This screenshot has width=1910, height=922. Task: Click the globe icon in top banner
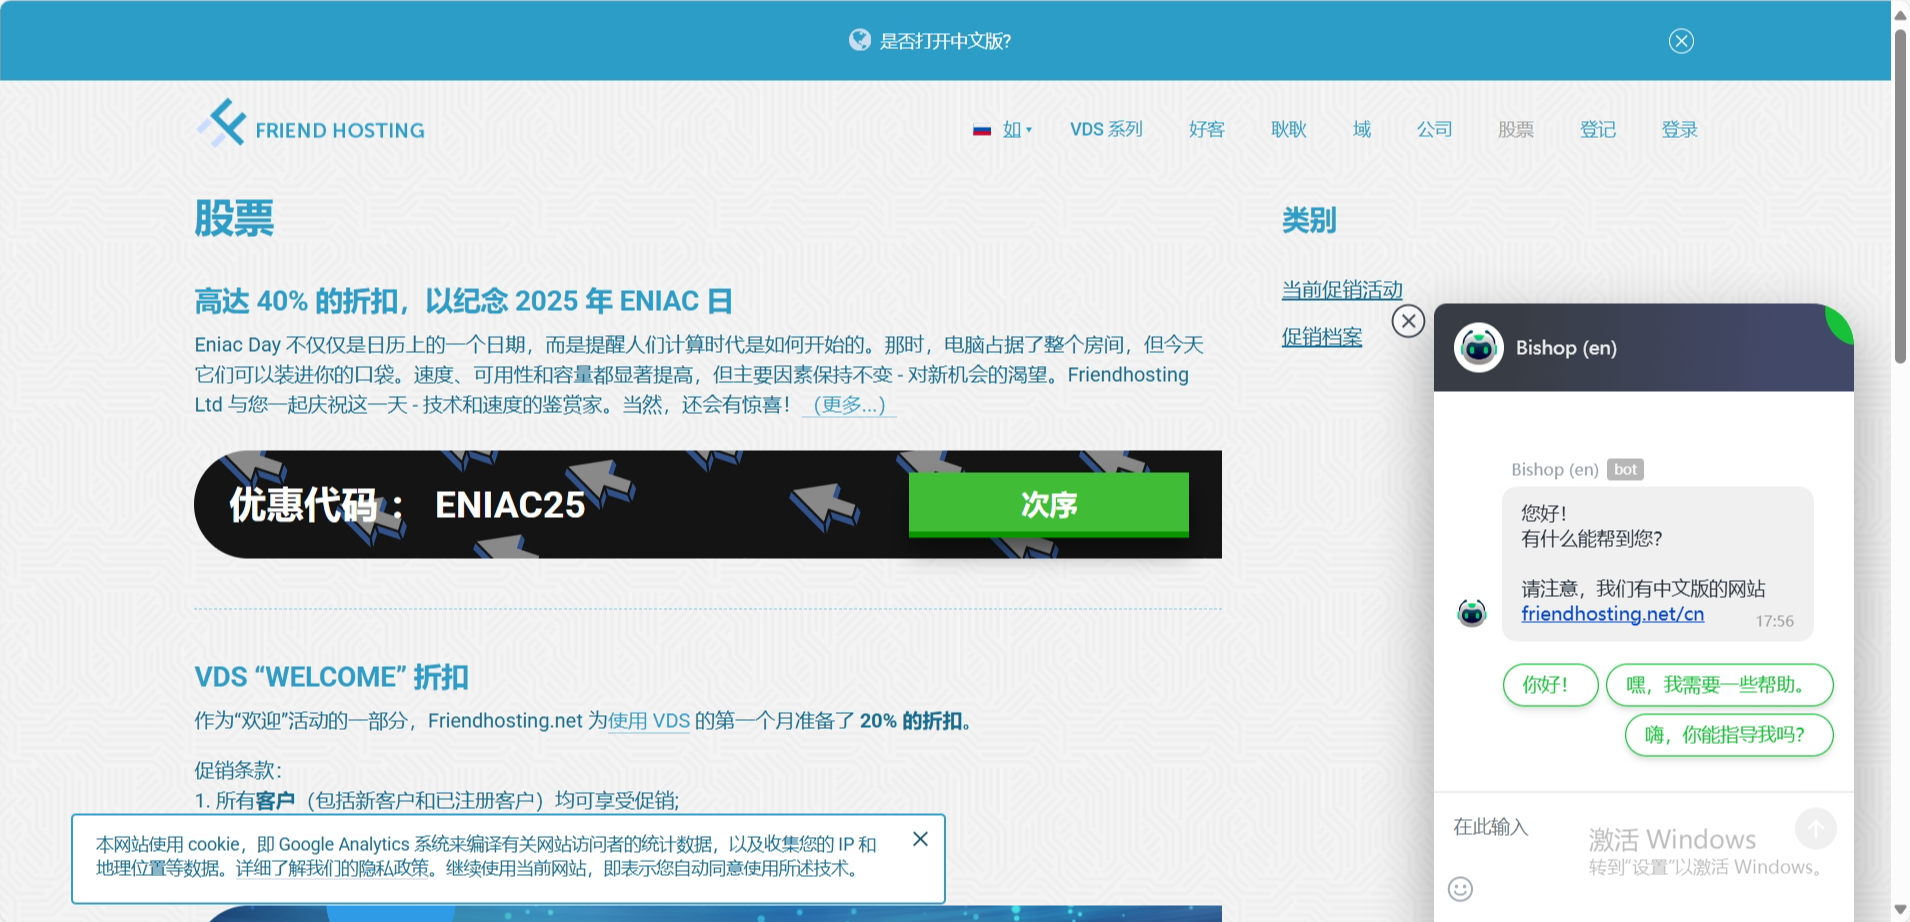[x=860, y=40]
